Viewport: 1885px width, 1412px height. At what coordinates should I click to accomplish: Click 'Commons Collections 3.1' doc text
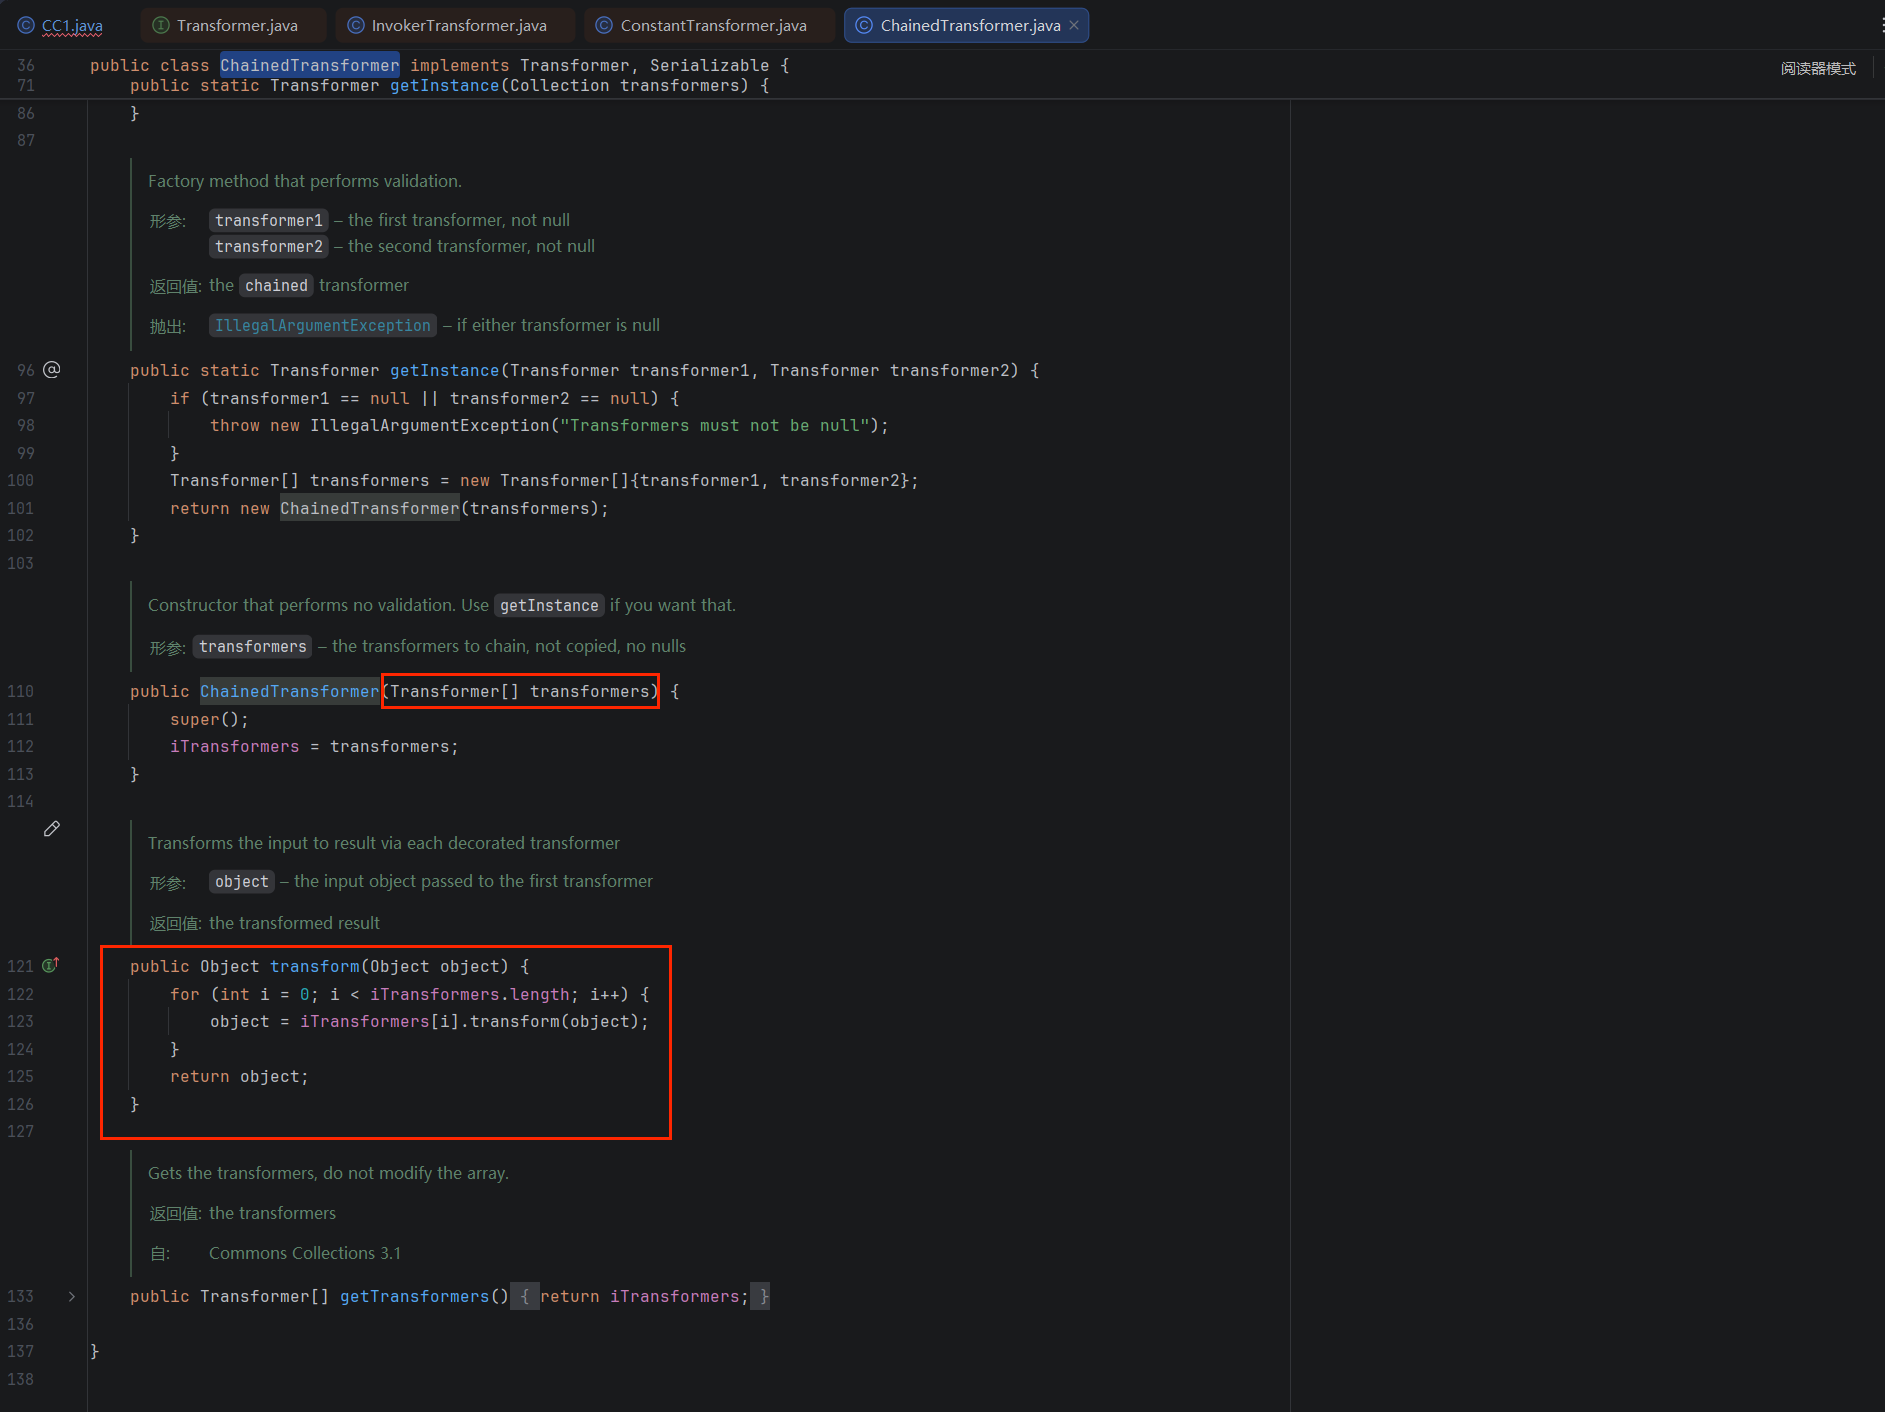click(305, 1253)
